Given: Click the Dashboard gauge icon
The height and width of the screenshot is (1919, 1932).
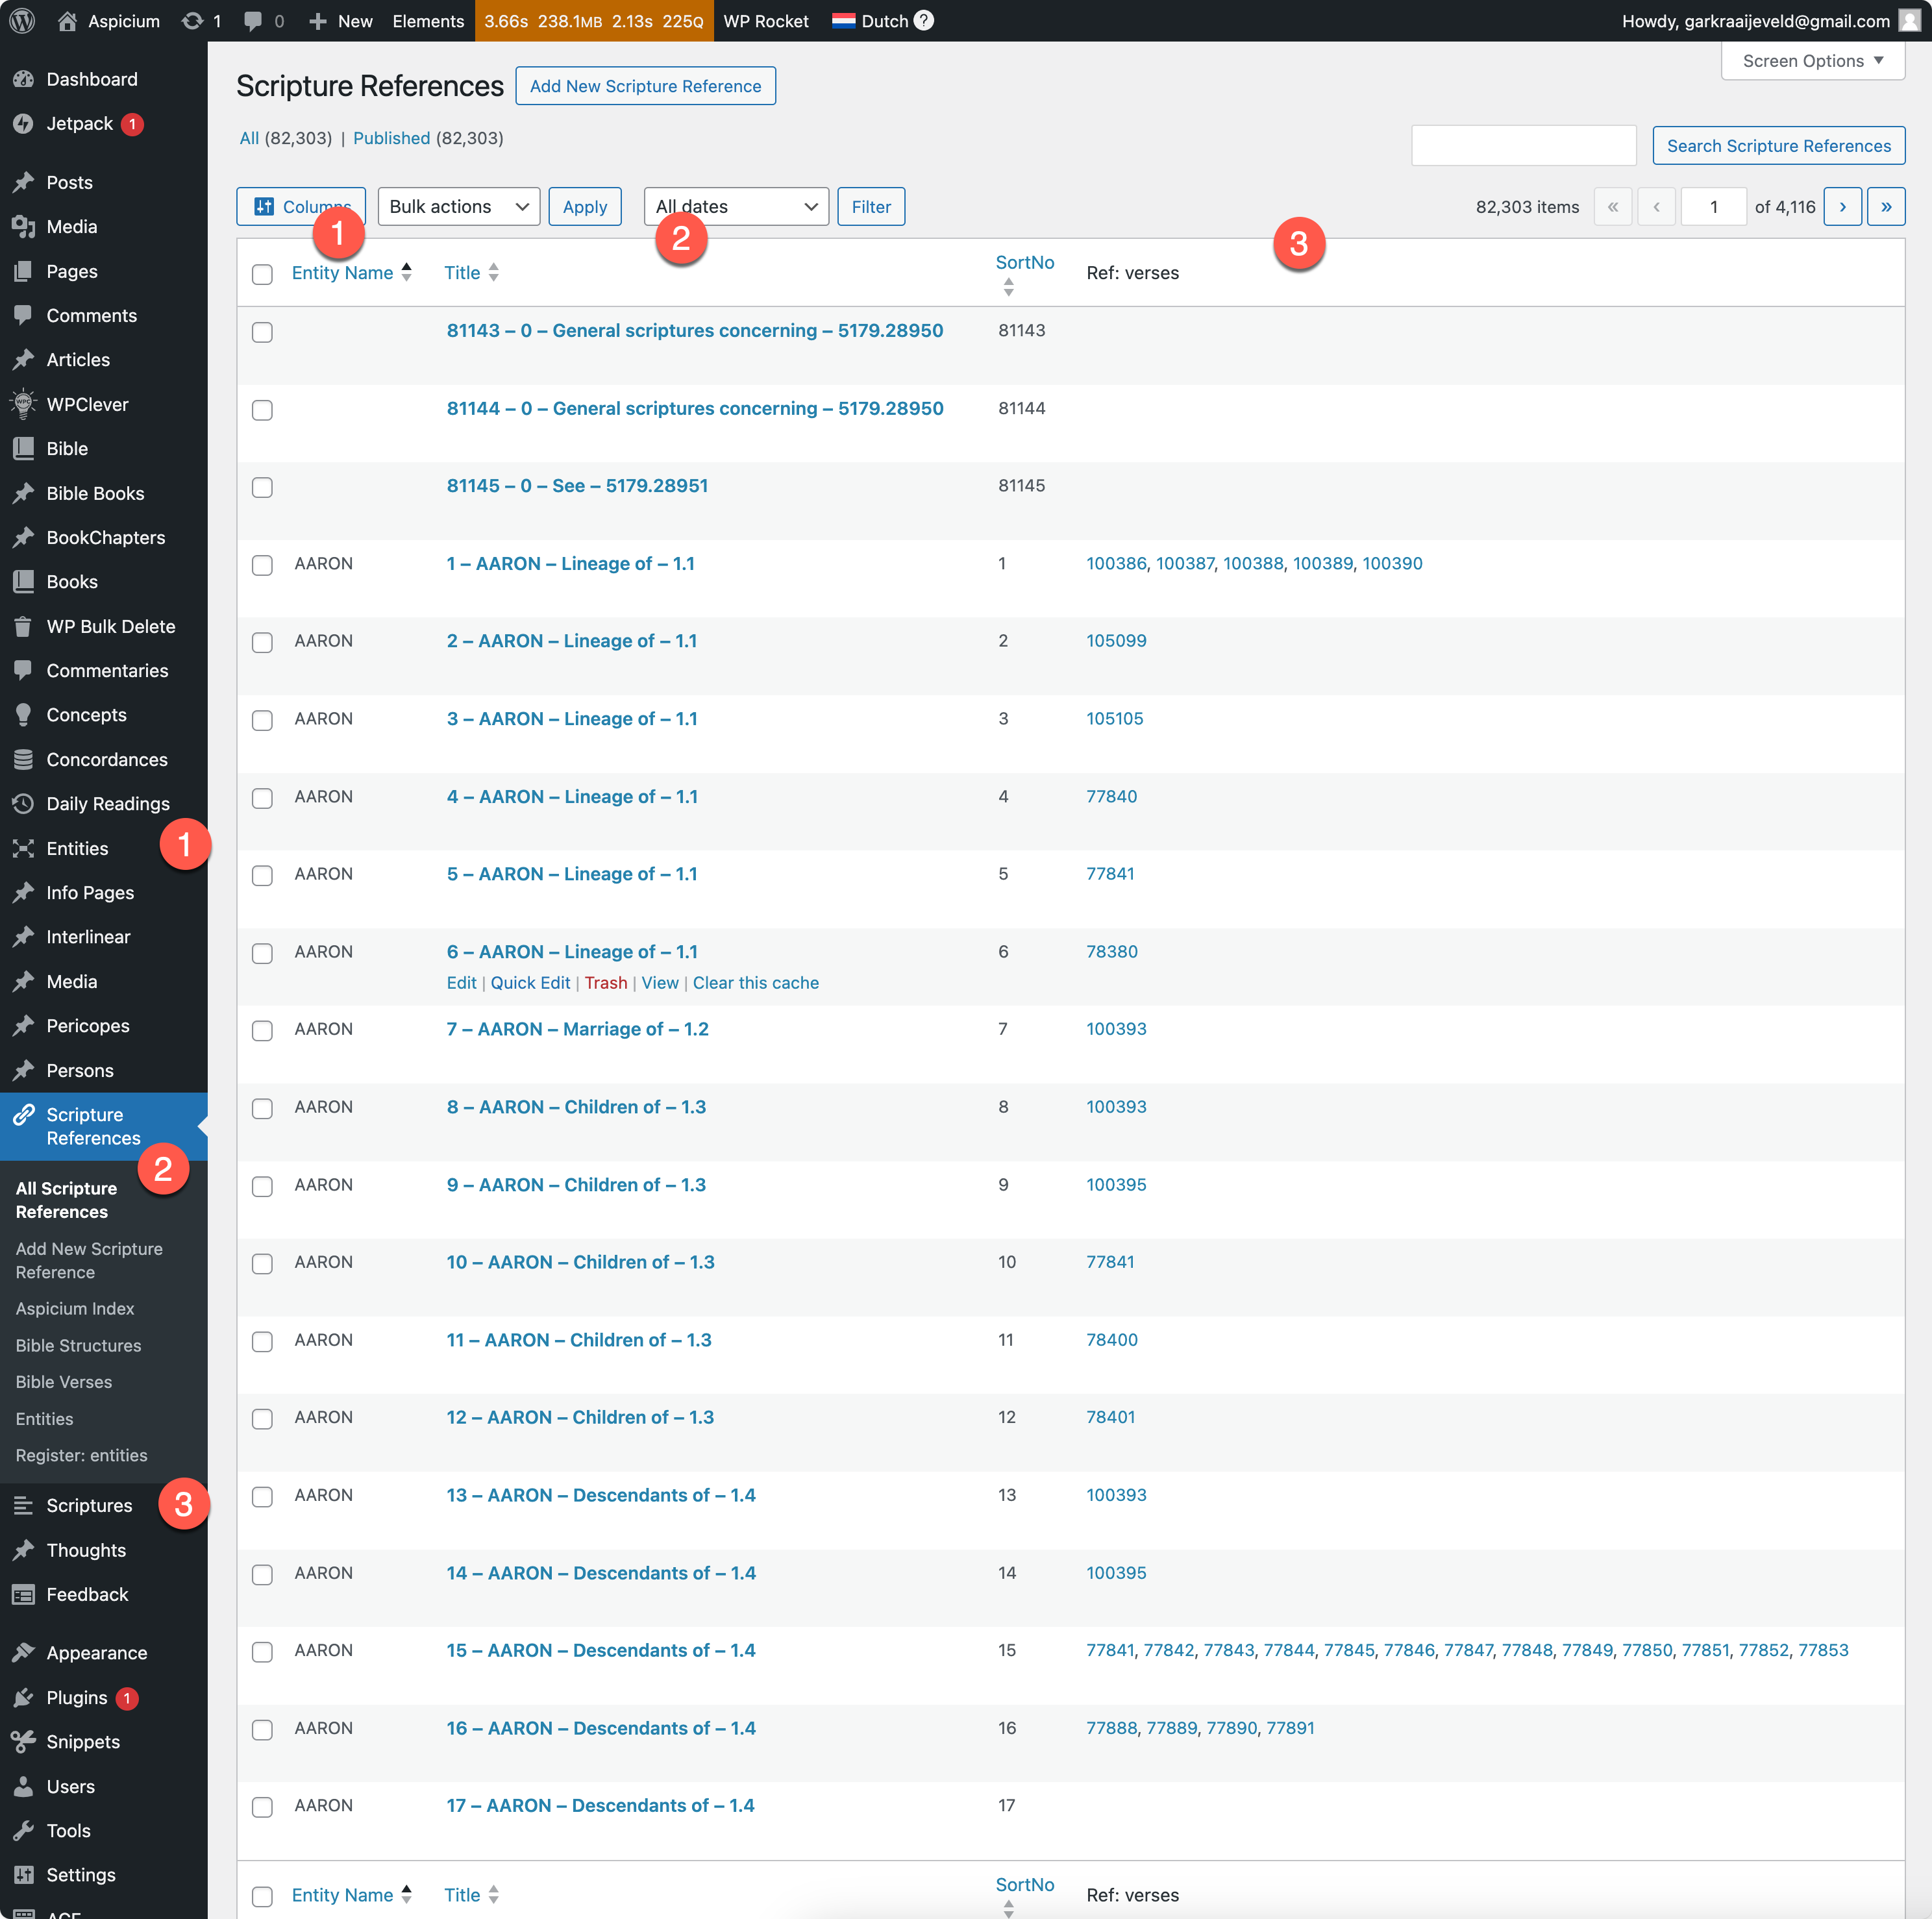Looking at the screenshot, I should tap(24, 79).
